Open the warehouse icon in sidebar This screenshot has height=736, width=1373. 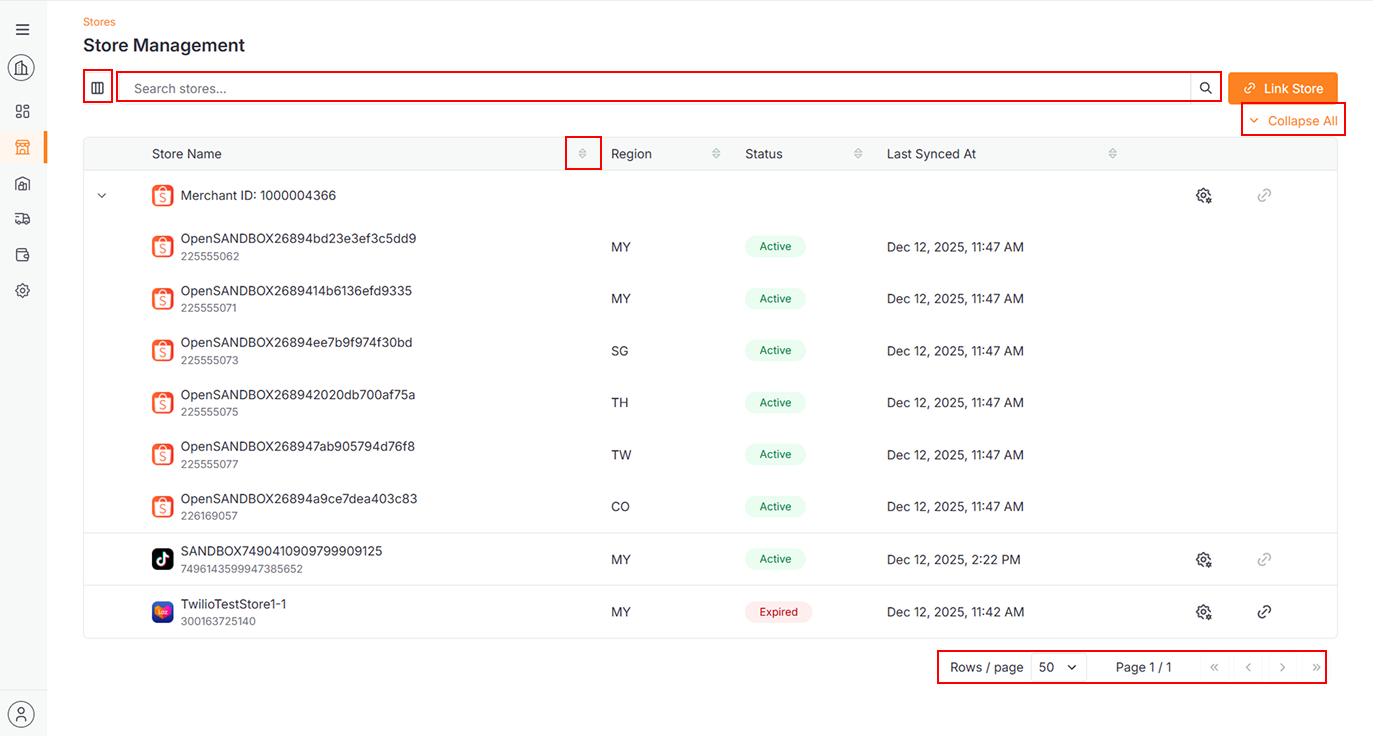tap(22, 184)
